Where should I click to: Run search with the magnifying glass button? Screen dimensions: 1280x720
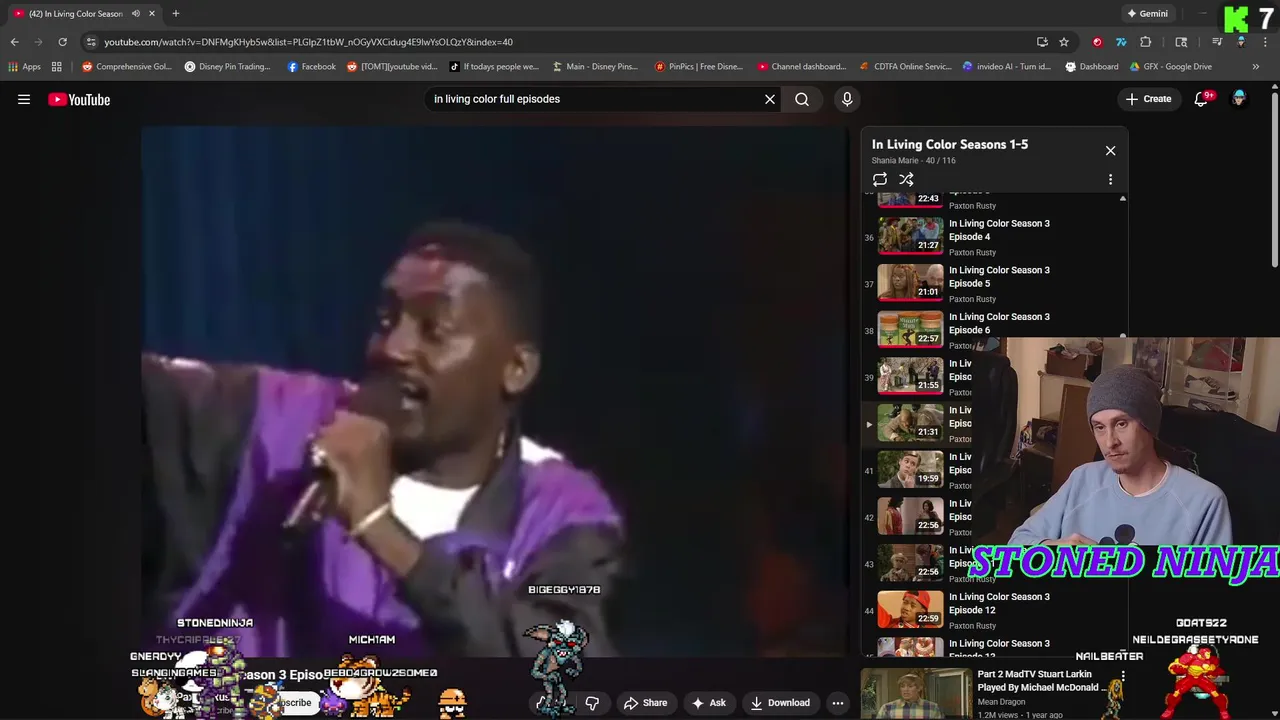[x=802, y=99]
